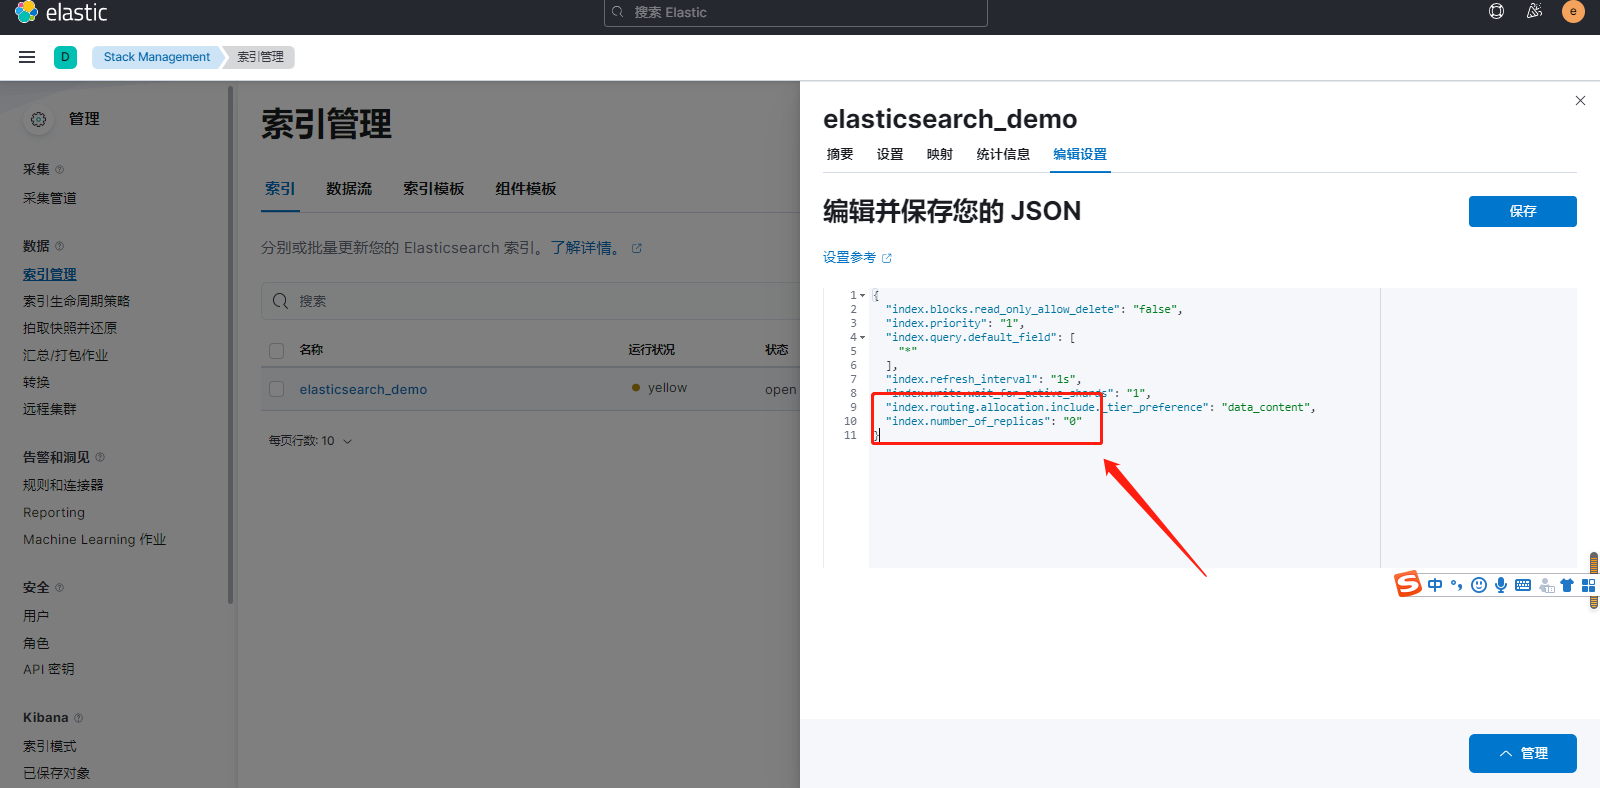The width and height of the screenshot is (1600, 788).
Task: Open 拍取快照并还原 in sidebar
Action: (x=70, y=328)
